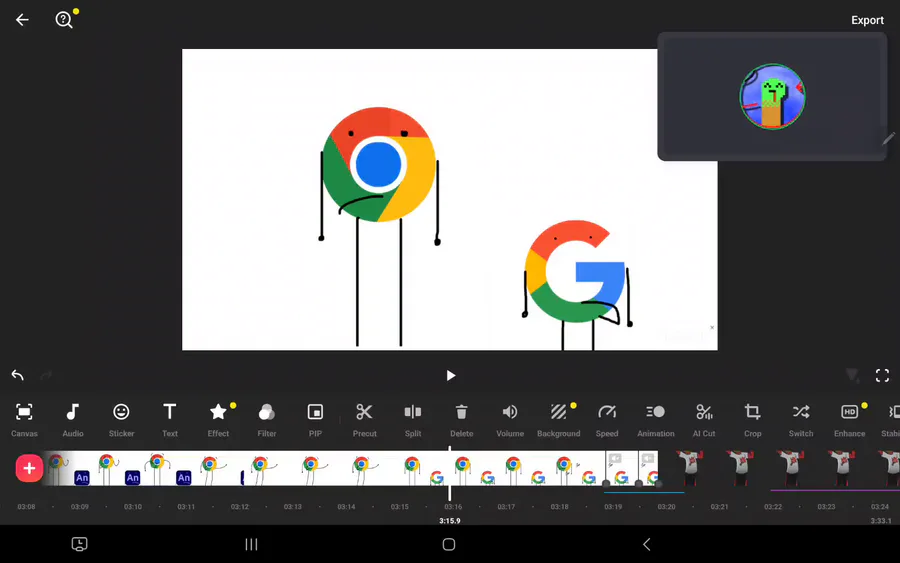Enter fullscreen preview mode
Viewport: 900px width, 563px height.
pyautogui.click(x=882, y=375)
